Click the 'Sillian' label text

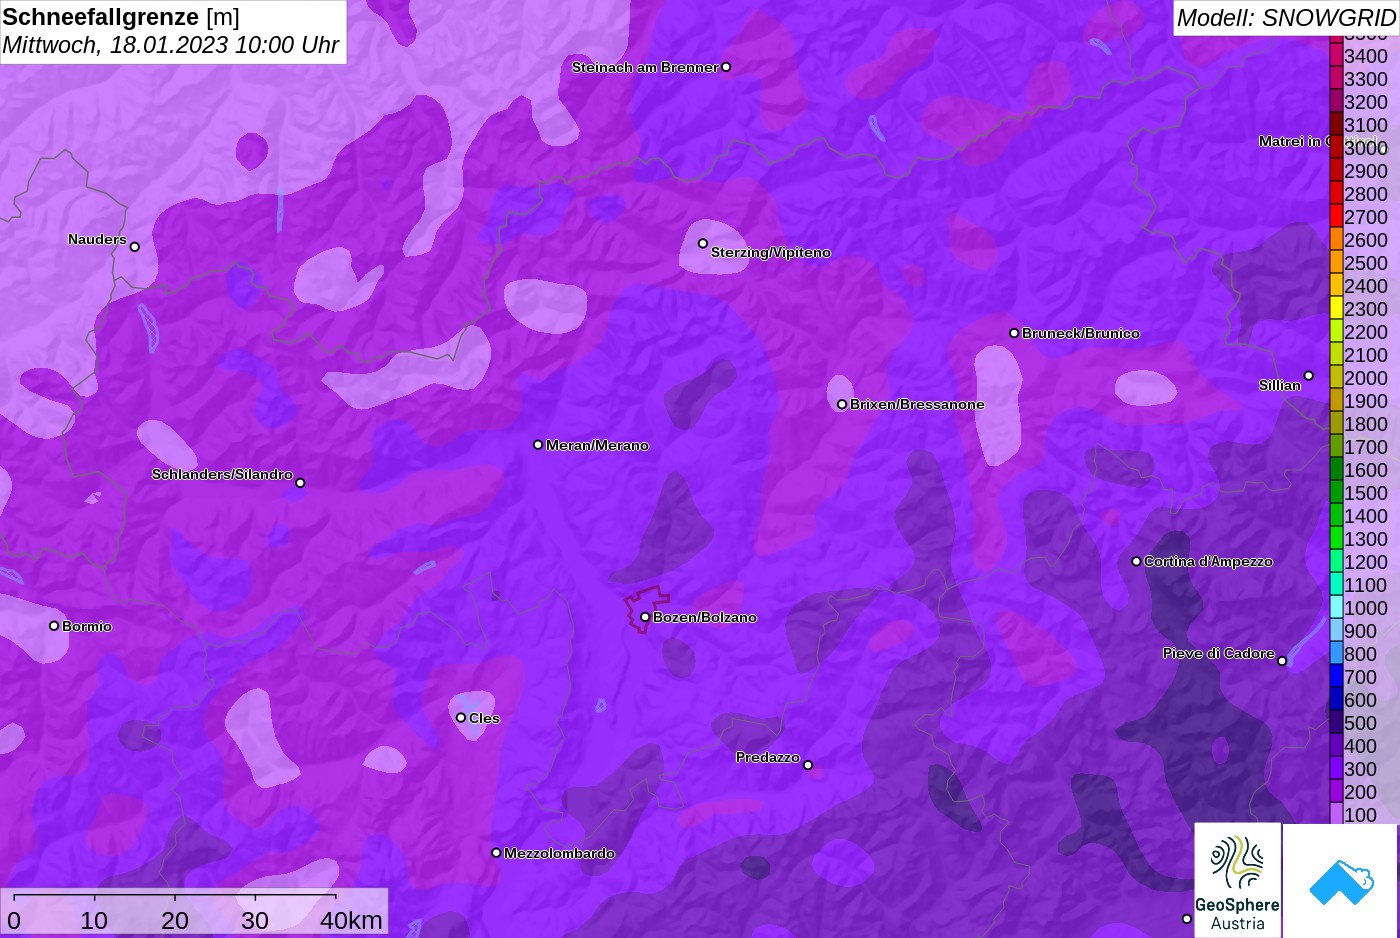point(1280,385)
